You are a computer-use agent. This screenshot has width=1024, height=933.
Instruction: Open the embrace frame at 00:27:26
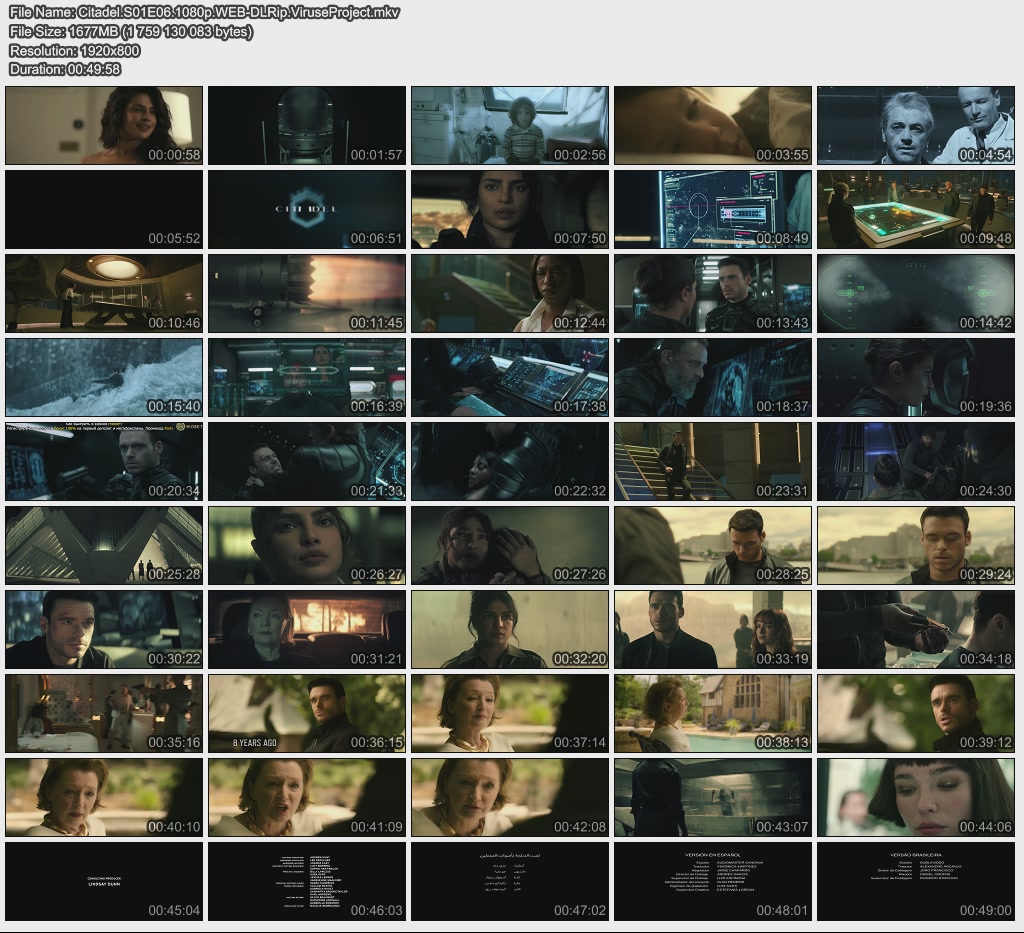tap(510, 545)
